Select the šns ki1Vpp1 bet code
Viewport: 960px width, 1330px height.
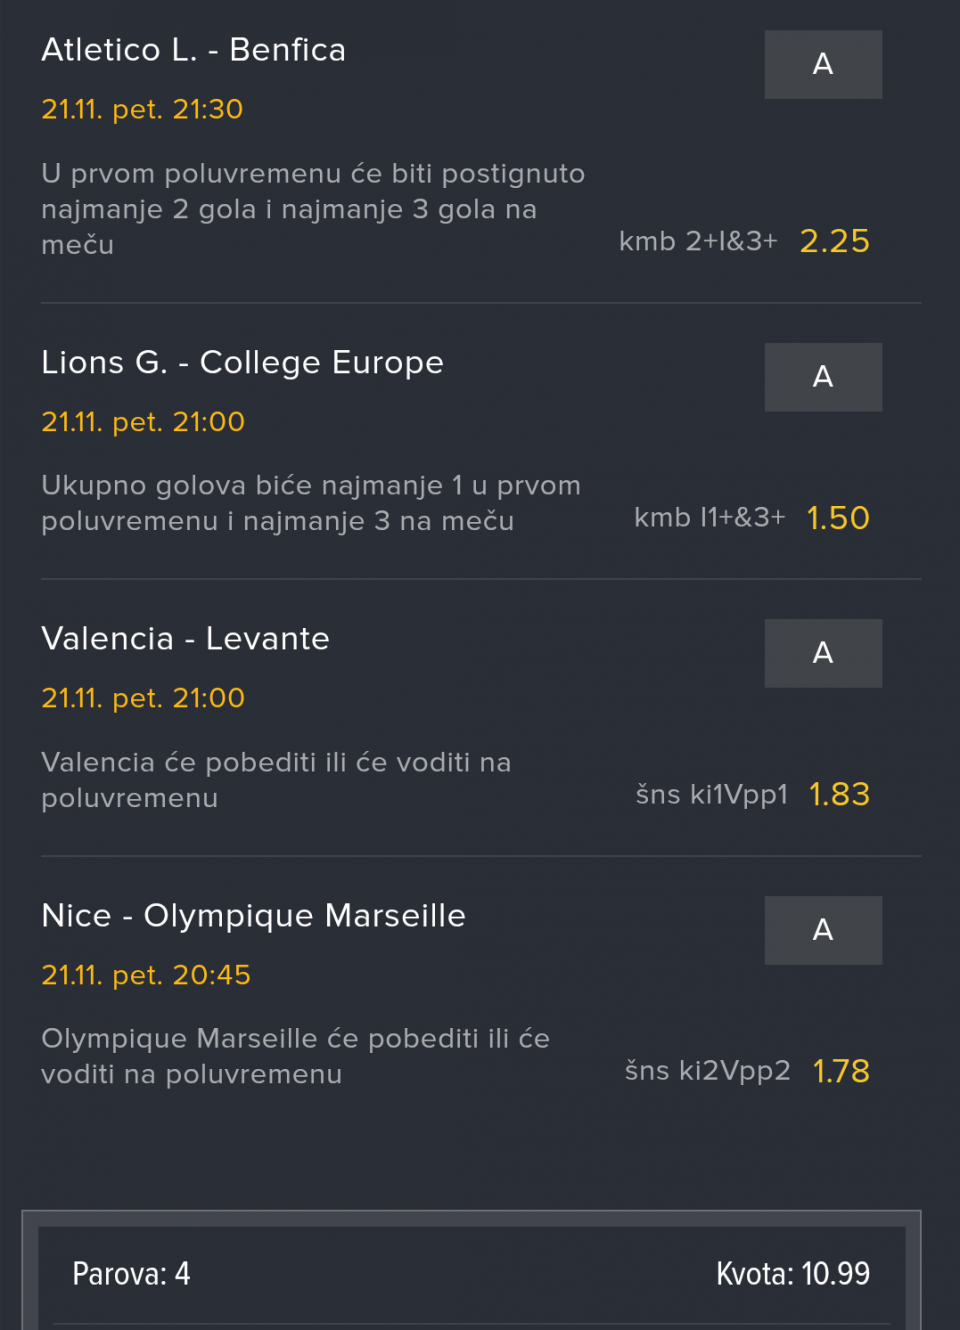tap(712, 795)
